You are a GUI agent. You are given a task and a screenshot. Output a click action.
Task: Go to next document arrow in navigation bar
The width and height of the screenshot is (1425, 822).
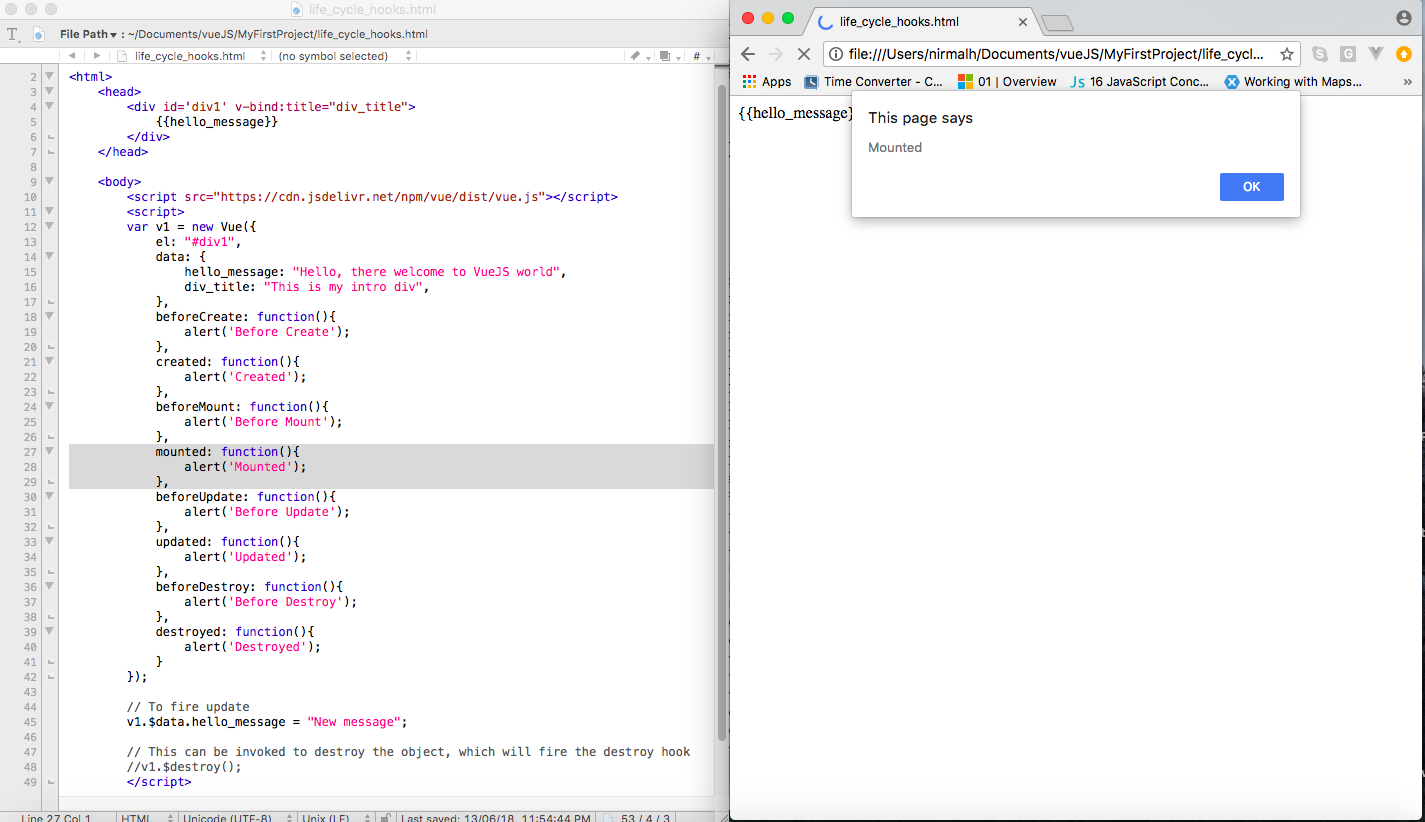[x=96, y=56]
